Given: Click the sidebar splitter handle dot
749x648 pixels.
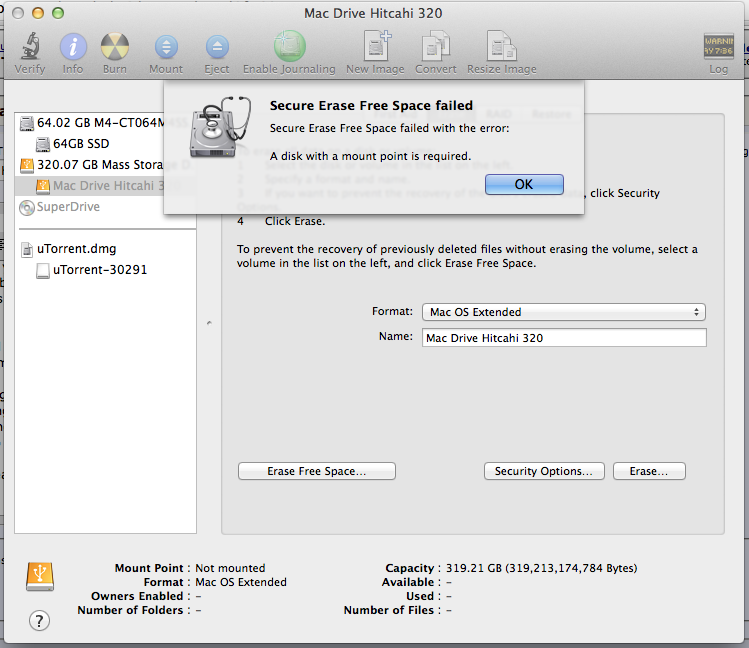Looking at the screenshot, I should (x=209, y=323).
